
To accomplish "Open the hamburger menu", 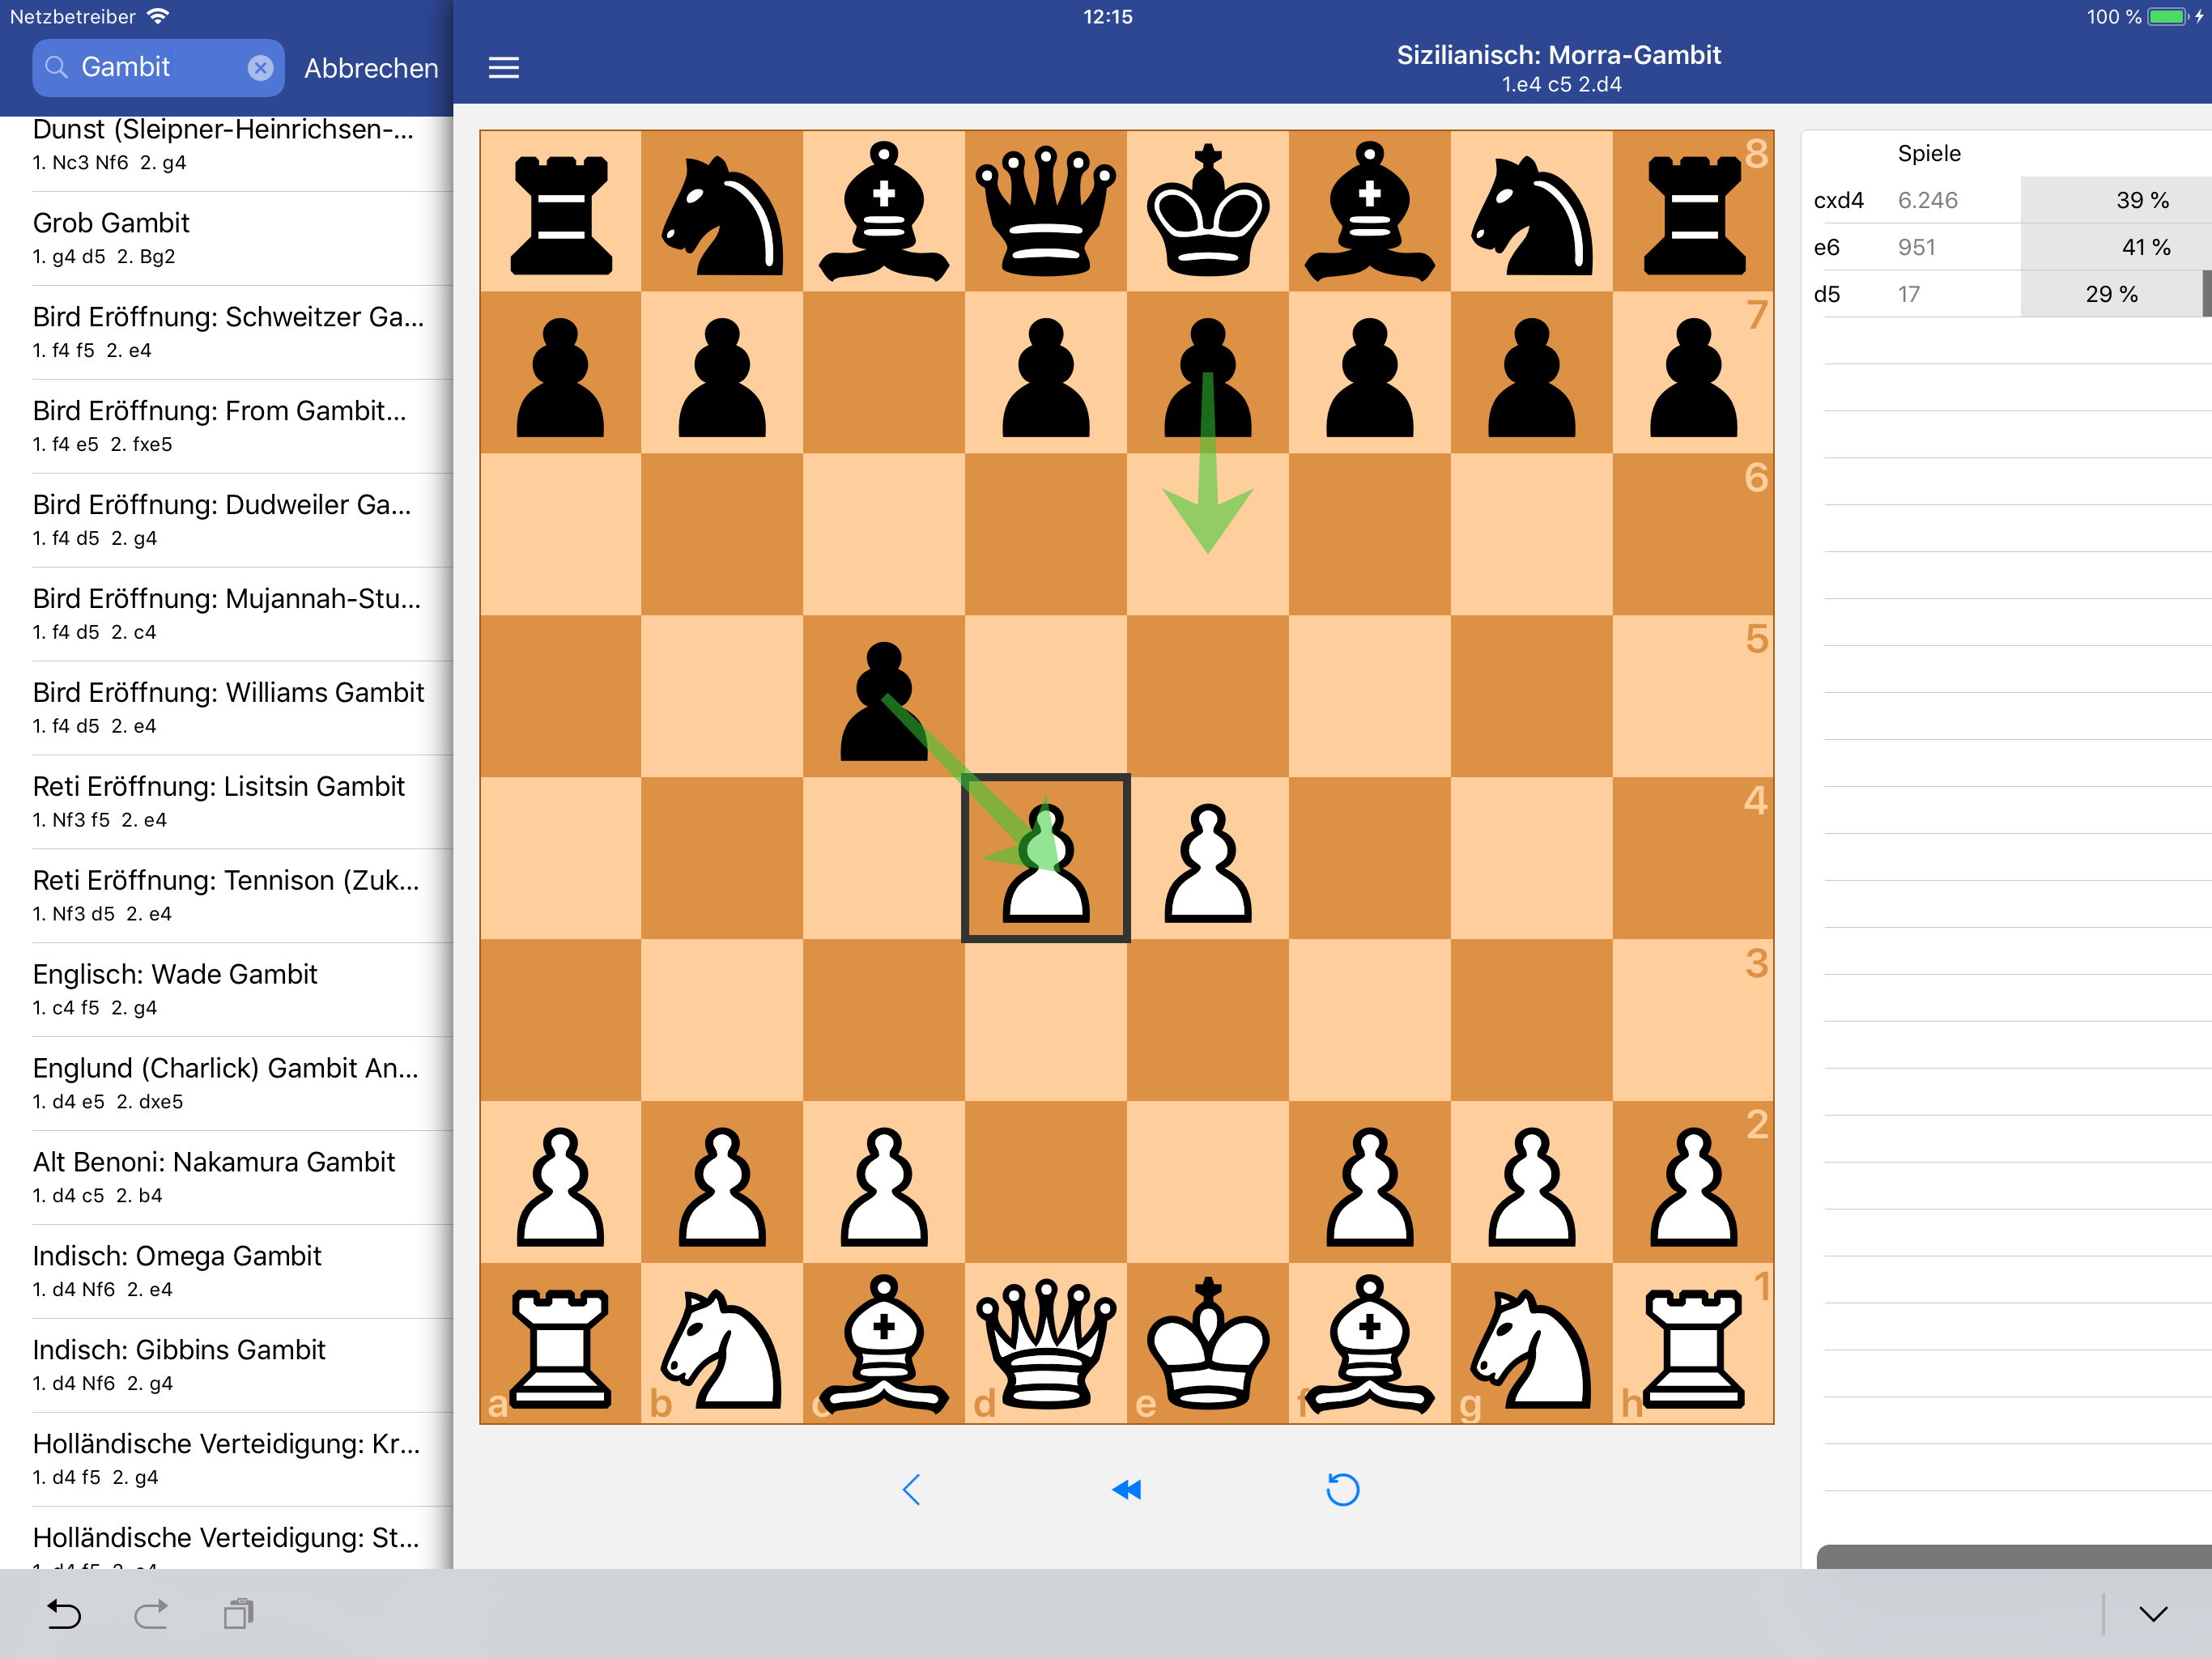I will click(503, 67).
